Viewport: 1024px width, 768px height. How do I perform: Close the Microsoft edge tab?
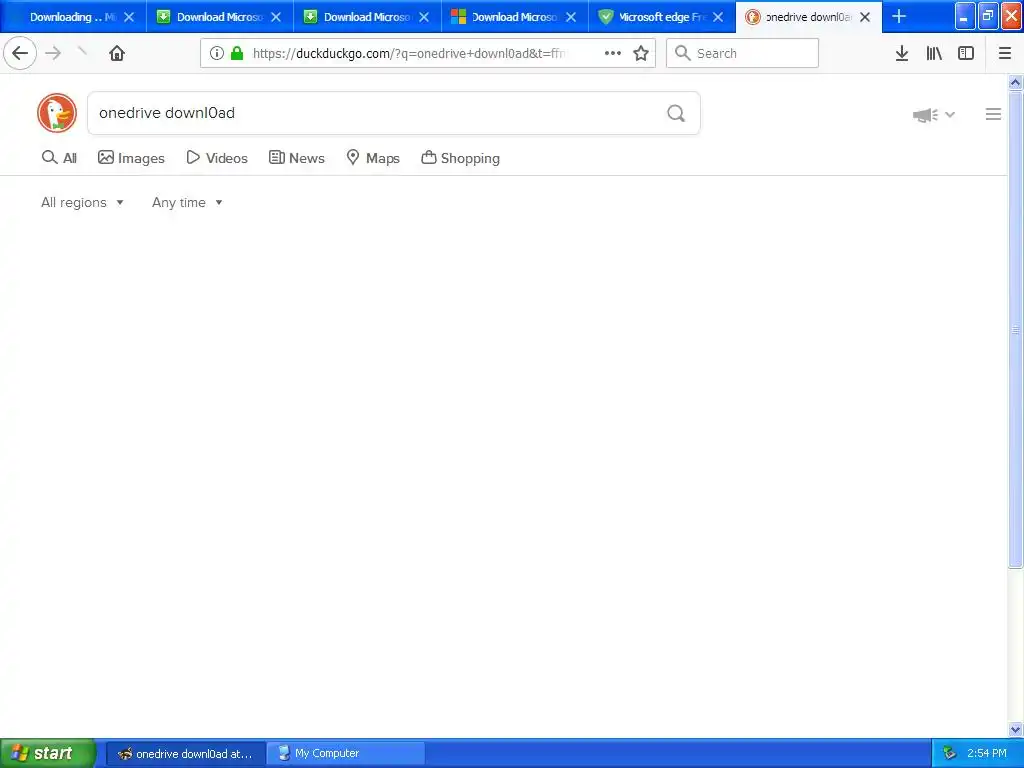point(718,17)
